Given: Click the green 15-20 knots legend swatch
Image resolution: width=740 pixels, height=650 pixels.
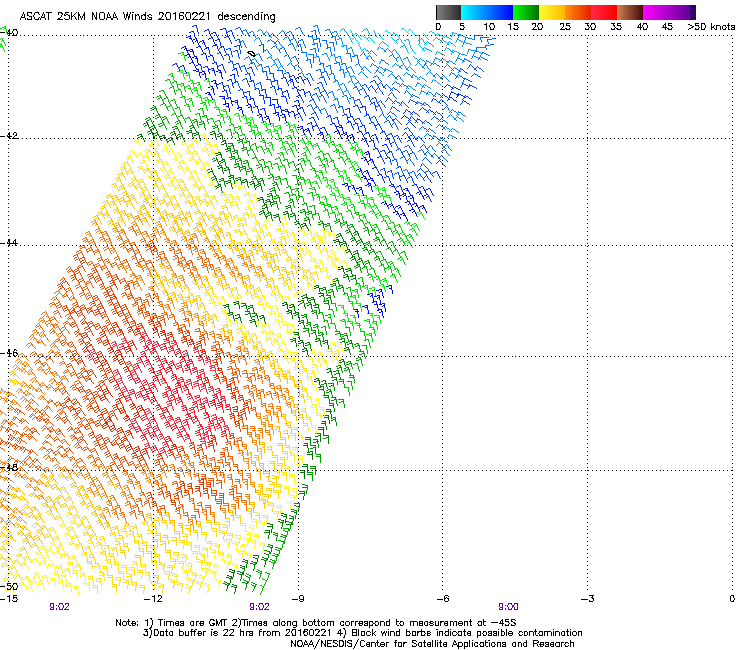Looking at the screenshot, I should pos(526,12).
